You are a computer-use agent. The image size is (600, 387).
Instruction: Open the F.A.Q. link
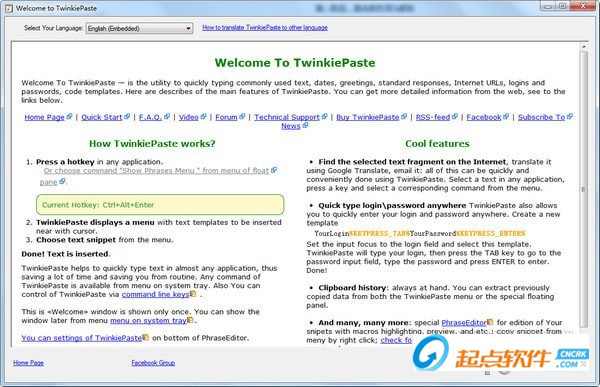(150, 117)
